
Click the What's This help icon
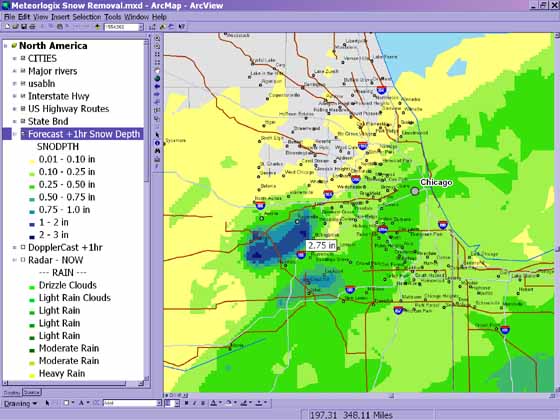(182, 27)
